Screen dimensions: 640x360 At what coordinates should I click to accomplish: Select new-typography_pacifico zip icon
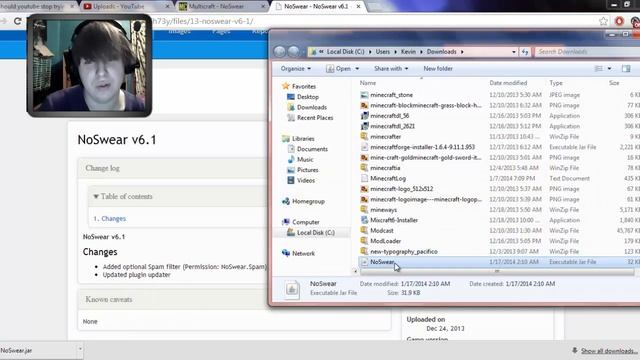[364, 251]
